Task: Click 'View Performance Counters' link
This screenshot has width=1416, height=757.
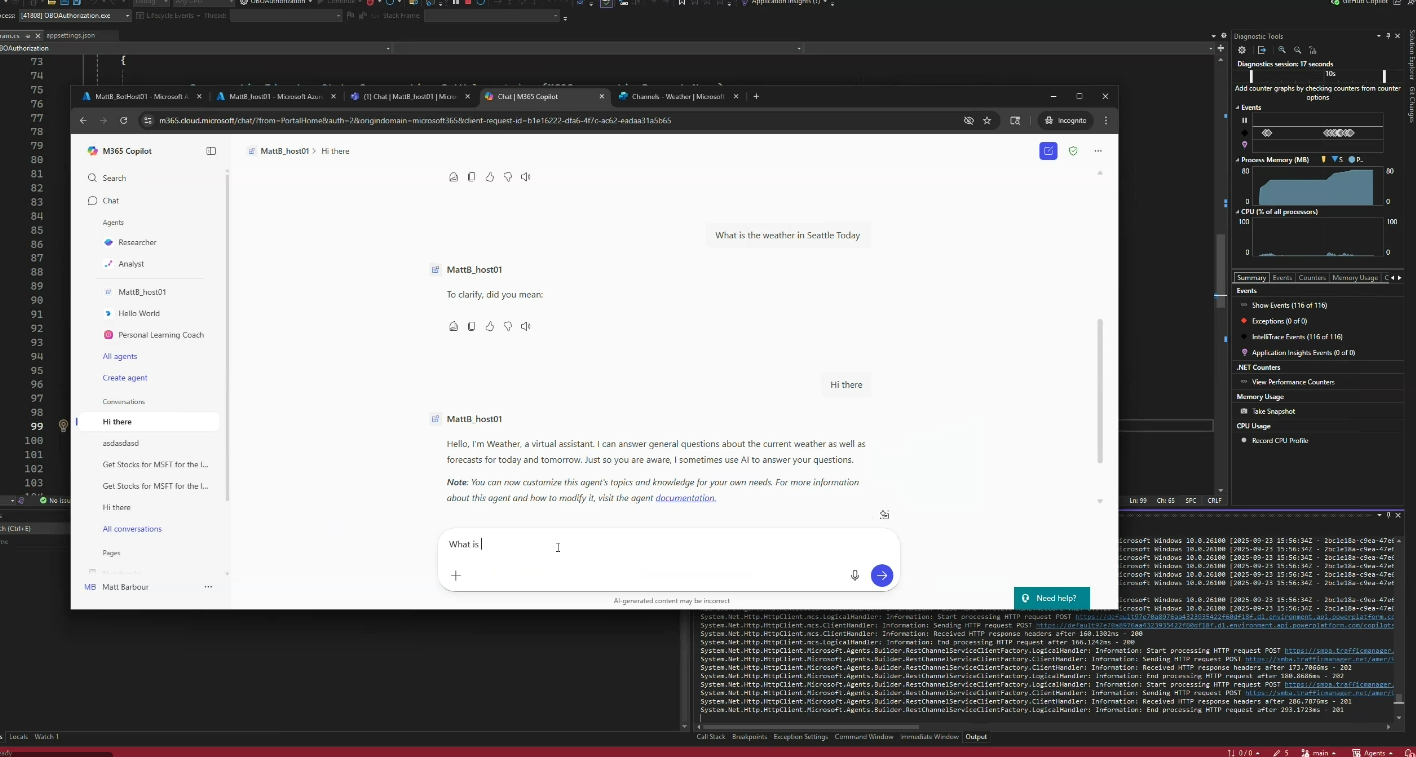Action: [x=1293, y=382]
